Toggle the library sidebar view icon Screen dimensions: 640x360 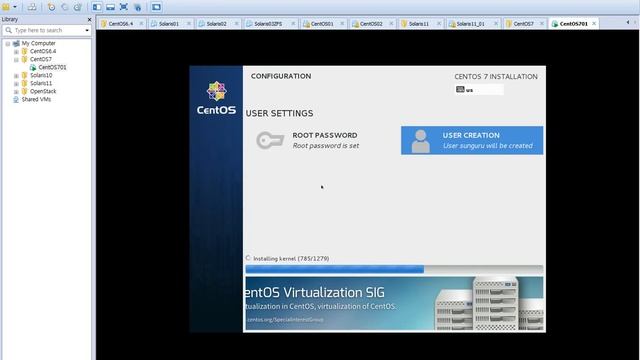[x=97, y=7]
